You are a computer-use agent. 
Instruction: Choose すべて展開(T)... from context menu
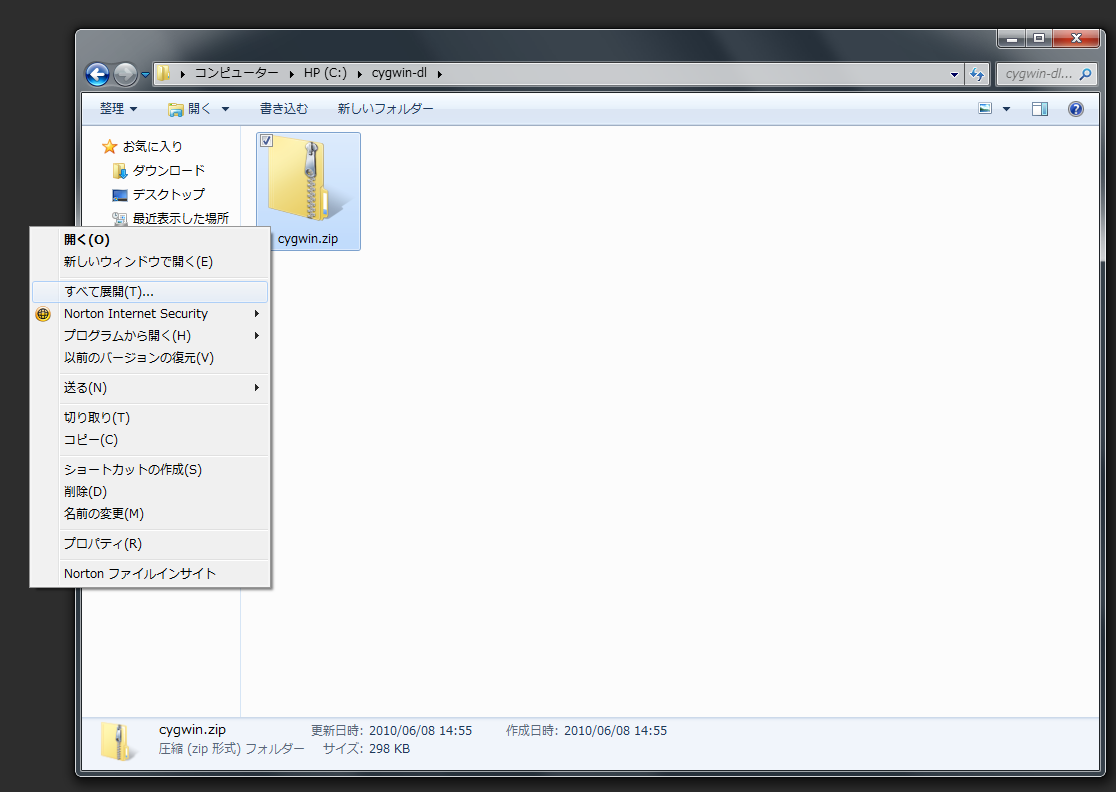108,292
